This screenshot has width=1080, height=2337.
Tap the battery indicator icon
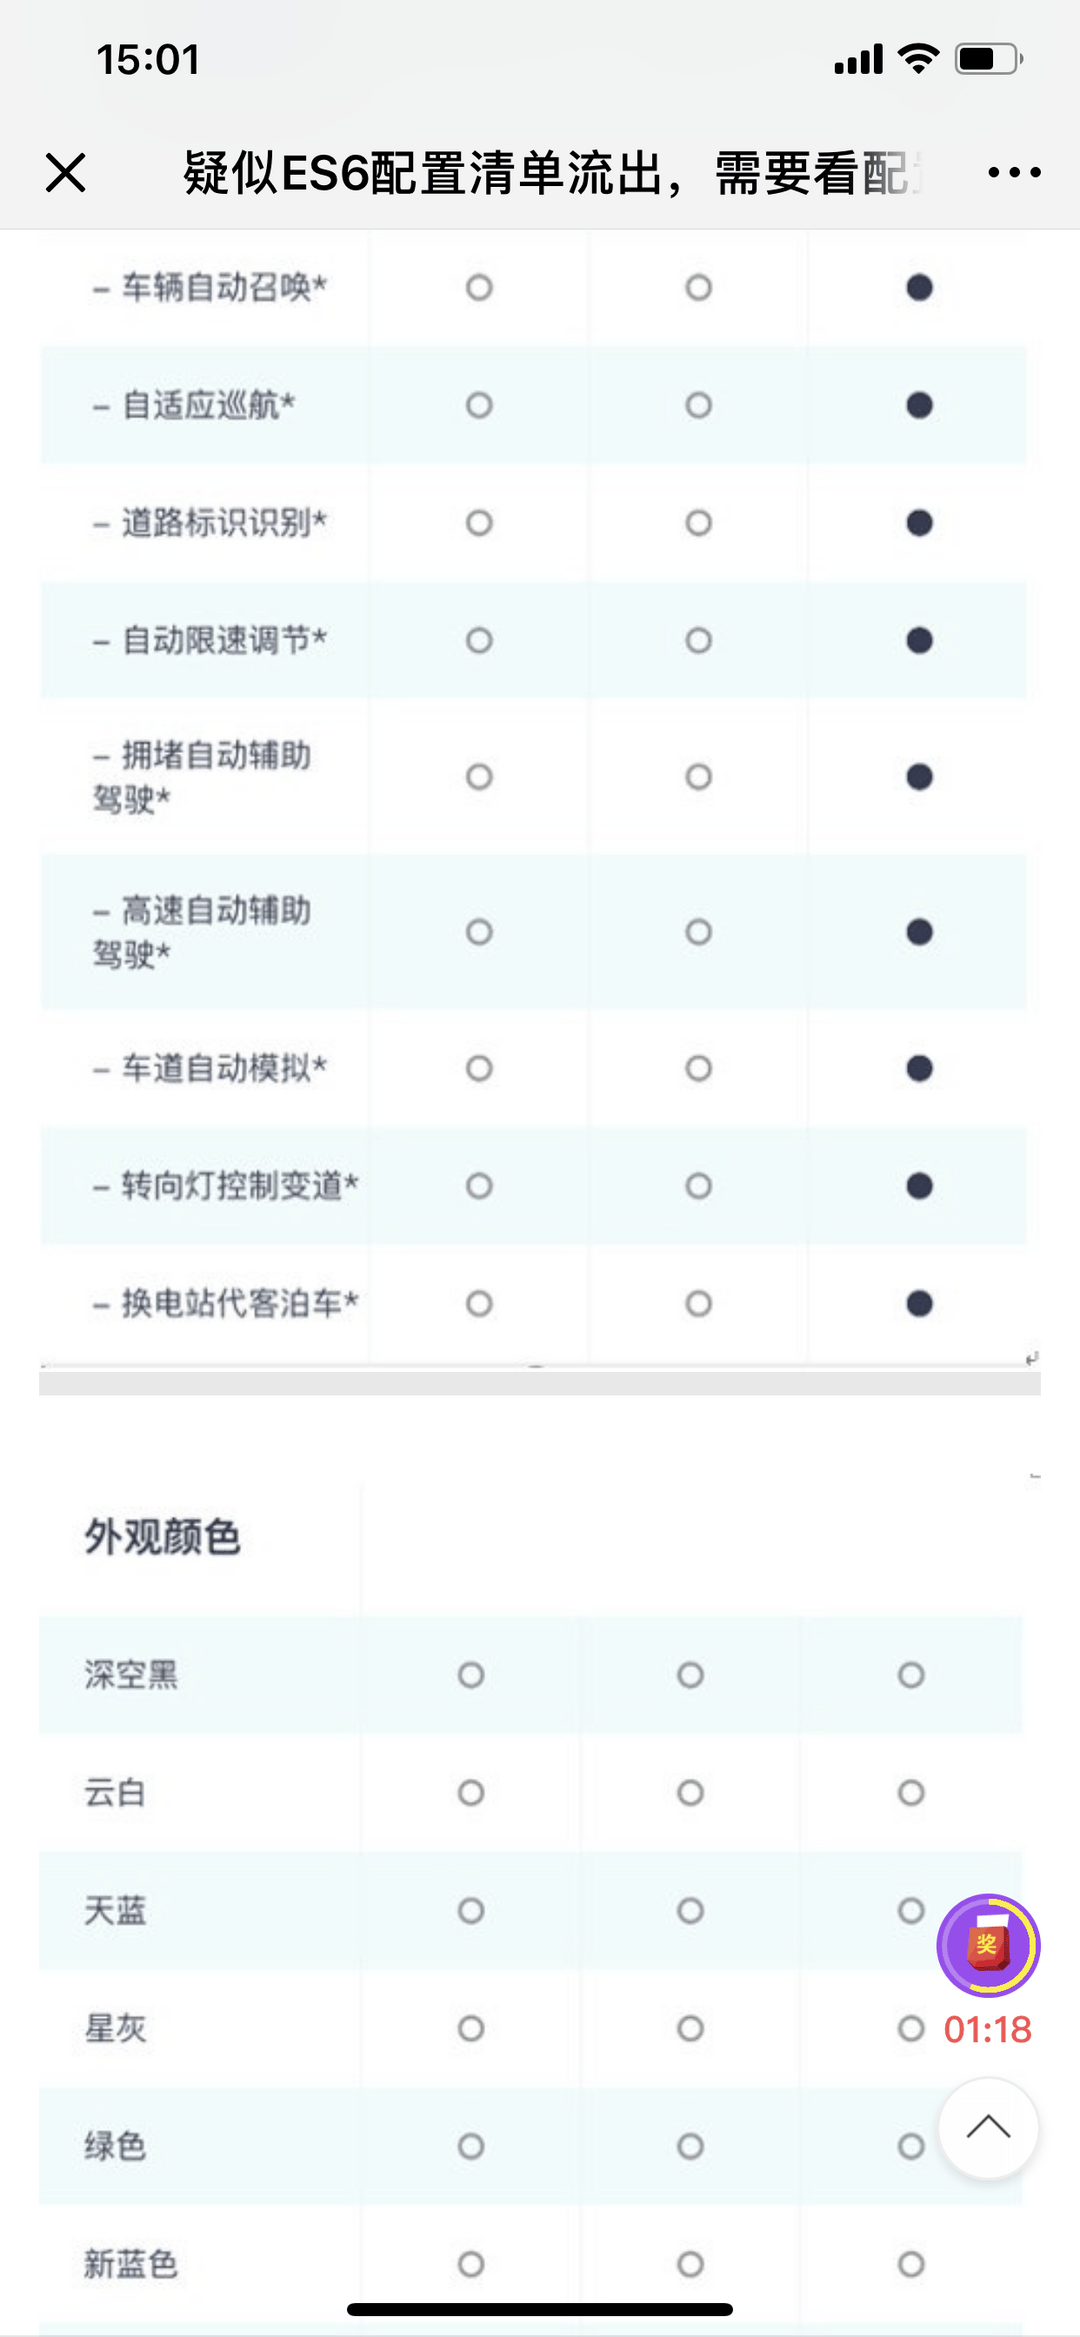point(989,59)
